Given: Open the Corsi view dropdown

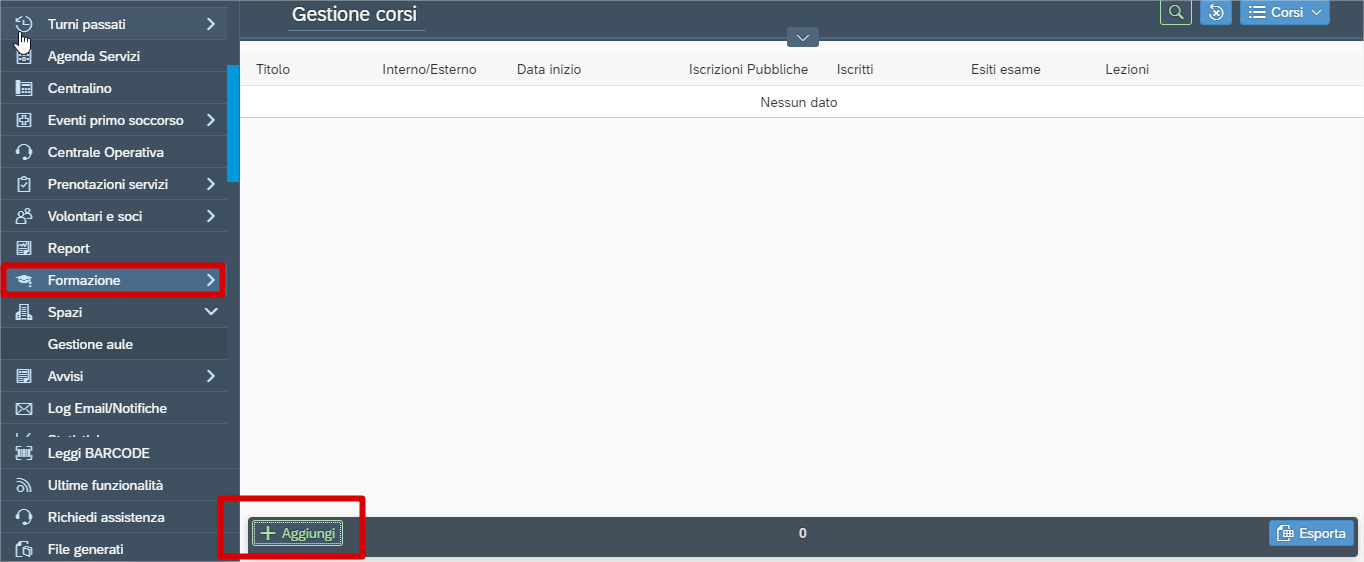Looking at the screenshot, I should (x=1285, y=12).
